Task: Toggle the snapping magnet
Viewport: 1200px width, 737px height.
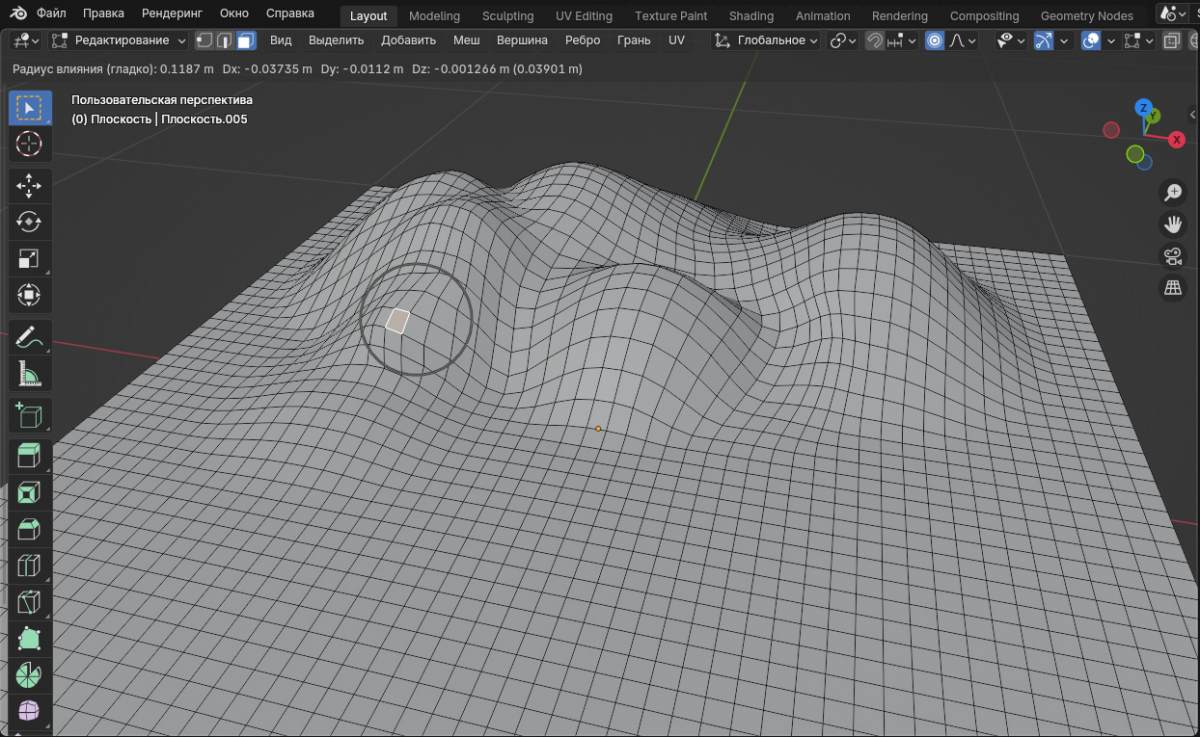Action: [875, 40]
